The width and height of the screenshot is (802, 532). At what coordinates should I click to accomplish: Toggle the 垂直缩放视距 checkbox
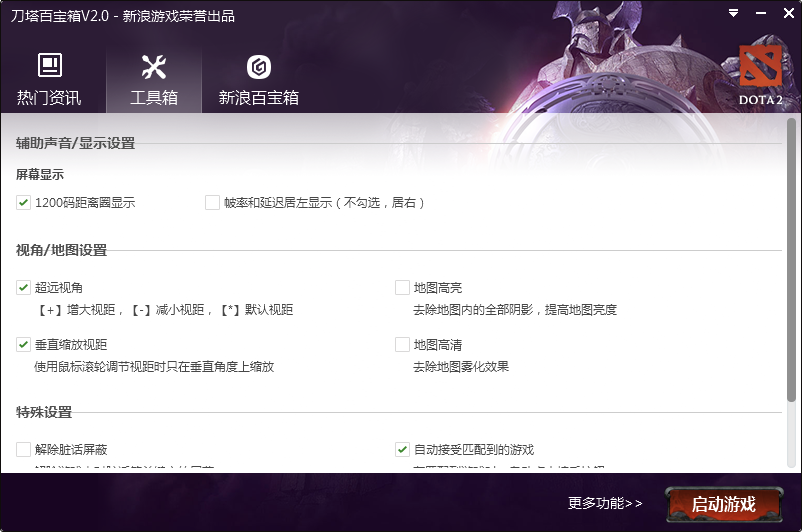tap(24, 345)
